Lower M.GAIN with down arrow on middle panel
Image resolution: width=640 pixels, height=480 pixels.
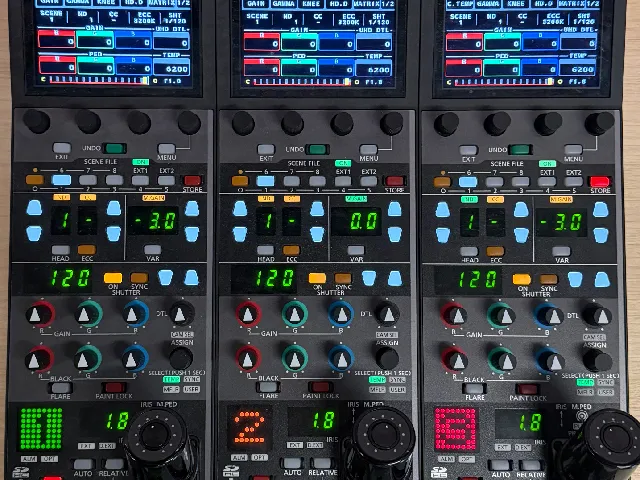394,235
